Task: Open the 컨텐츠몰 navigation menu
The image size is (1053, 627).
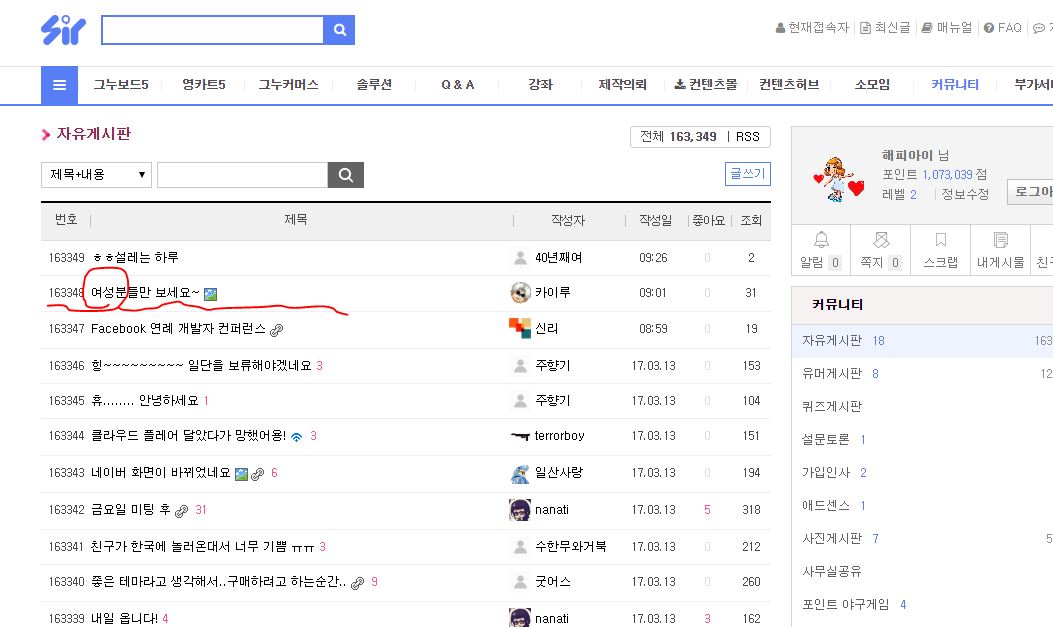Action: (706, 85)
